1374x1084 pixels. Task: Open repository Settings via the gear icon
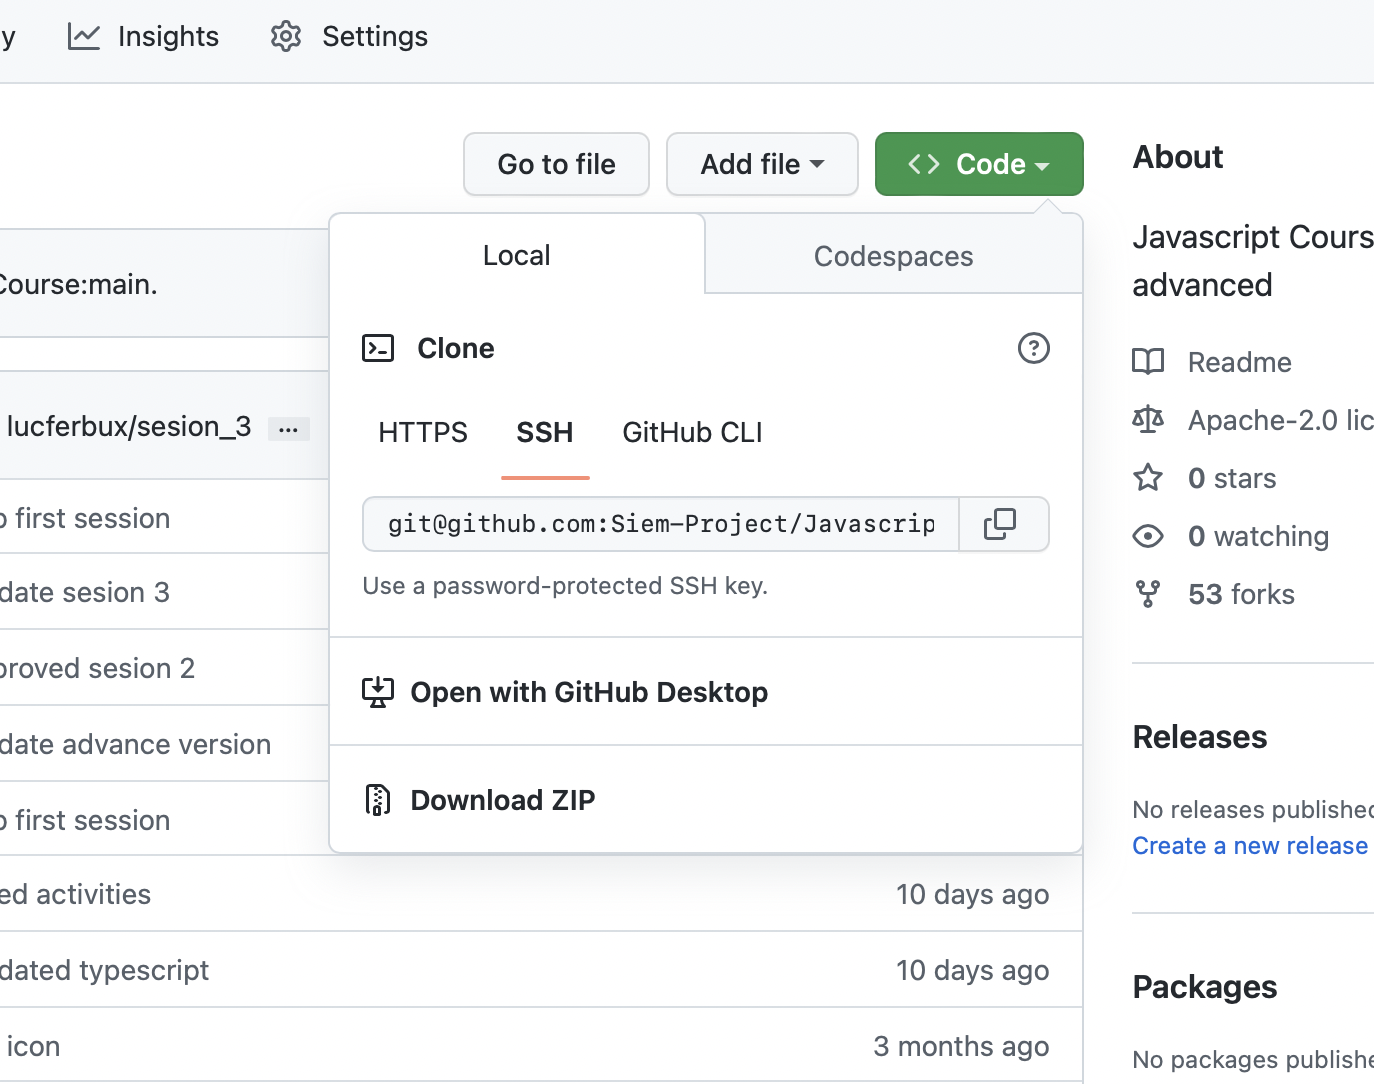click(x=285, y=36)
